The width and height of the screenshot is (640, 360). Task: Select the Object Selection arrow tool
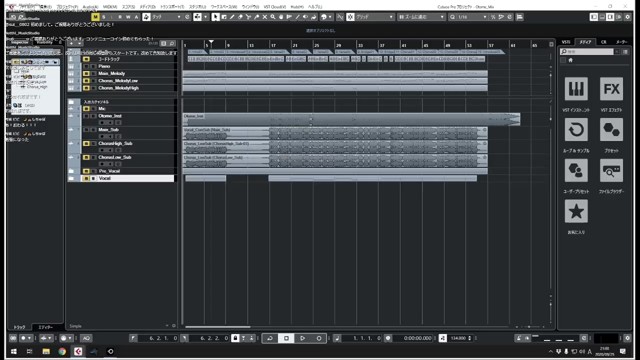216,17
